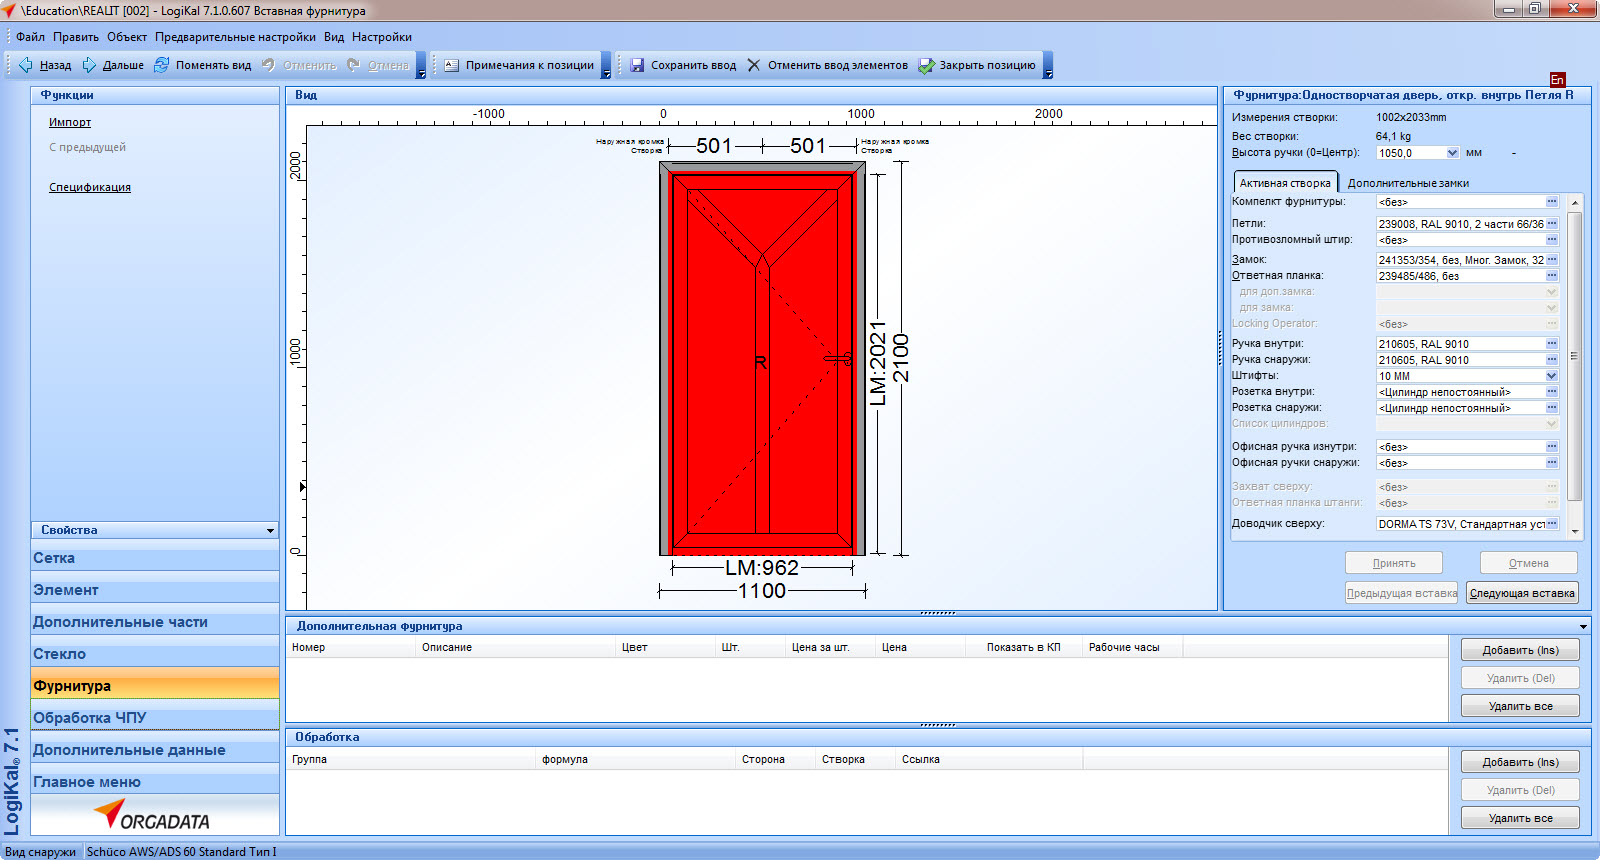Open browse button for Ответная планка
1600x860 pixels.
(1552, 276)
